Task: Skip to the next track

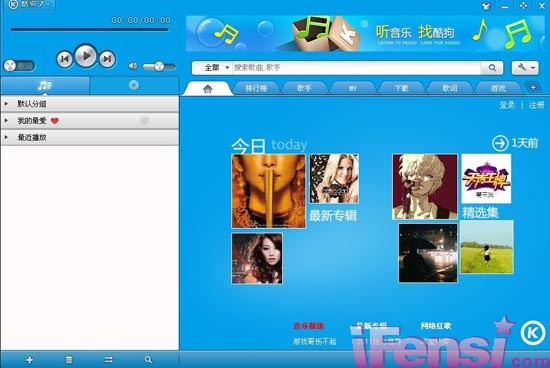Action: point(107,59)
